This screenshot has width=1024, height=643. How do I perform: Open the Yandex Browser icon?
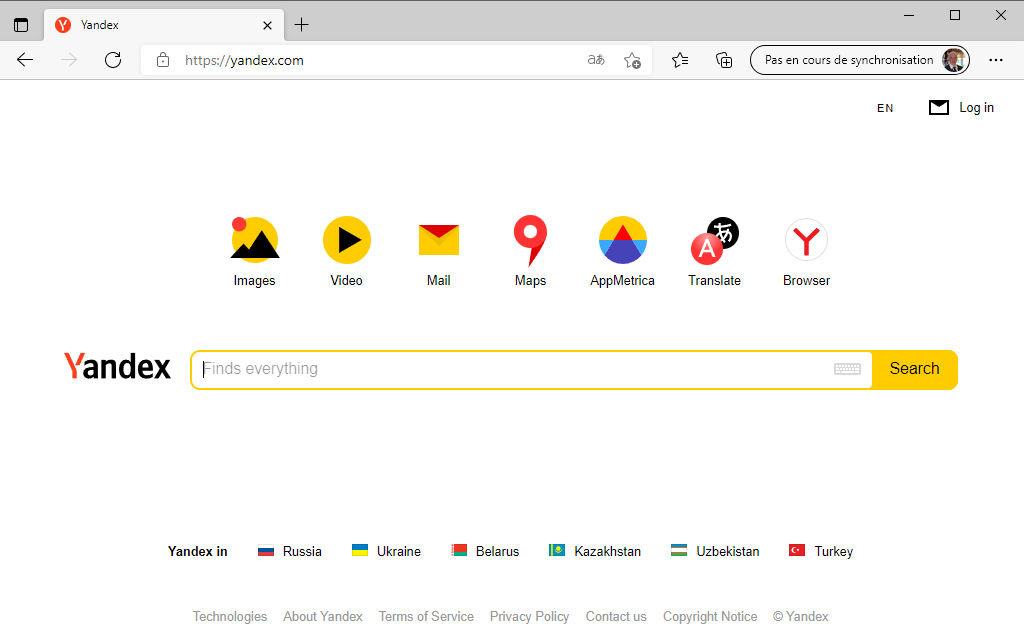[806, 241]
